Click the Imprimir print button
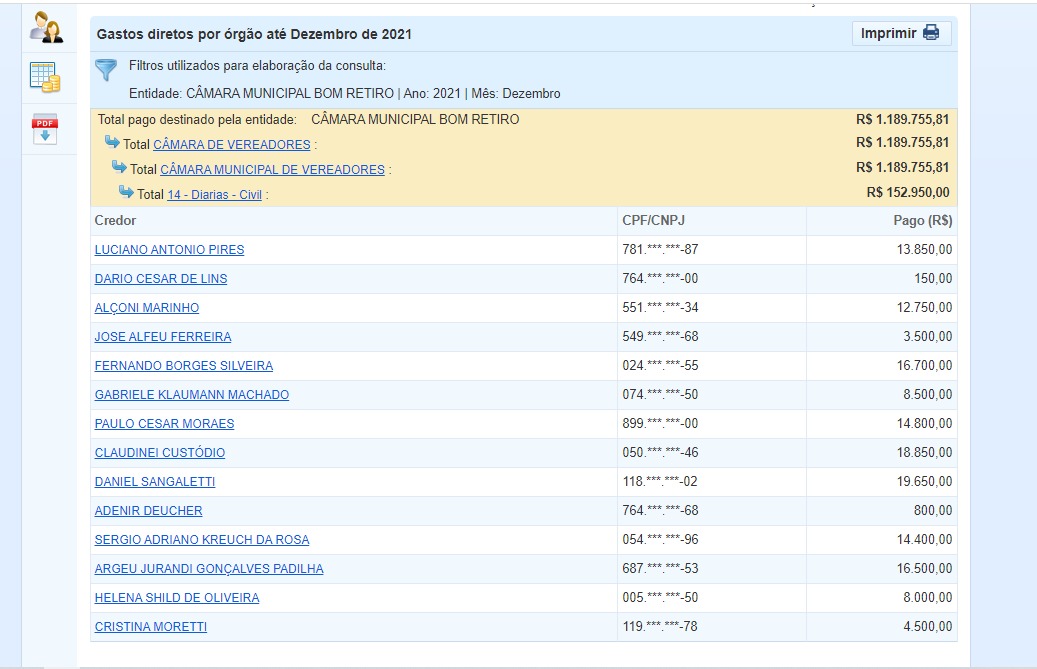Image resolution: width=1037 pixels, height=669 pixels. [900, 33]
